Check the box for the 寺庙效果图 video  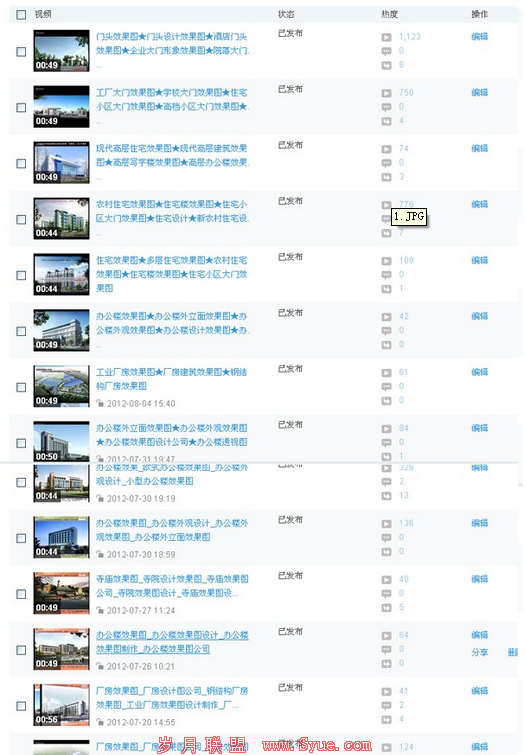pyautogui.click(x=21, y=594)
